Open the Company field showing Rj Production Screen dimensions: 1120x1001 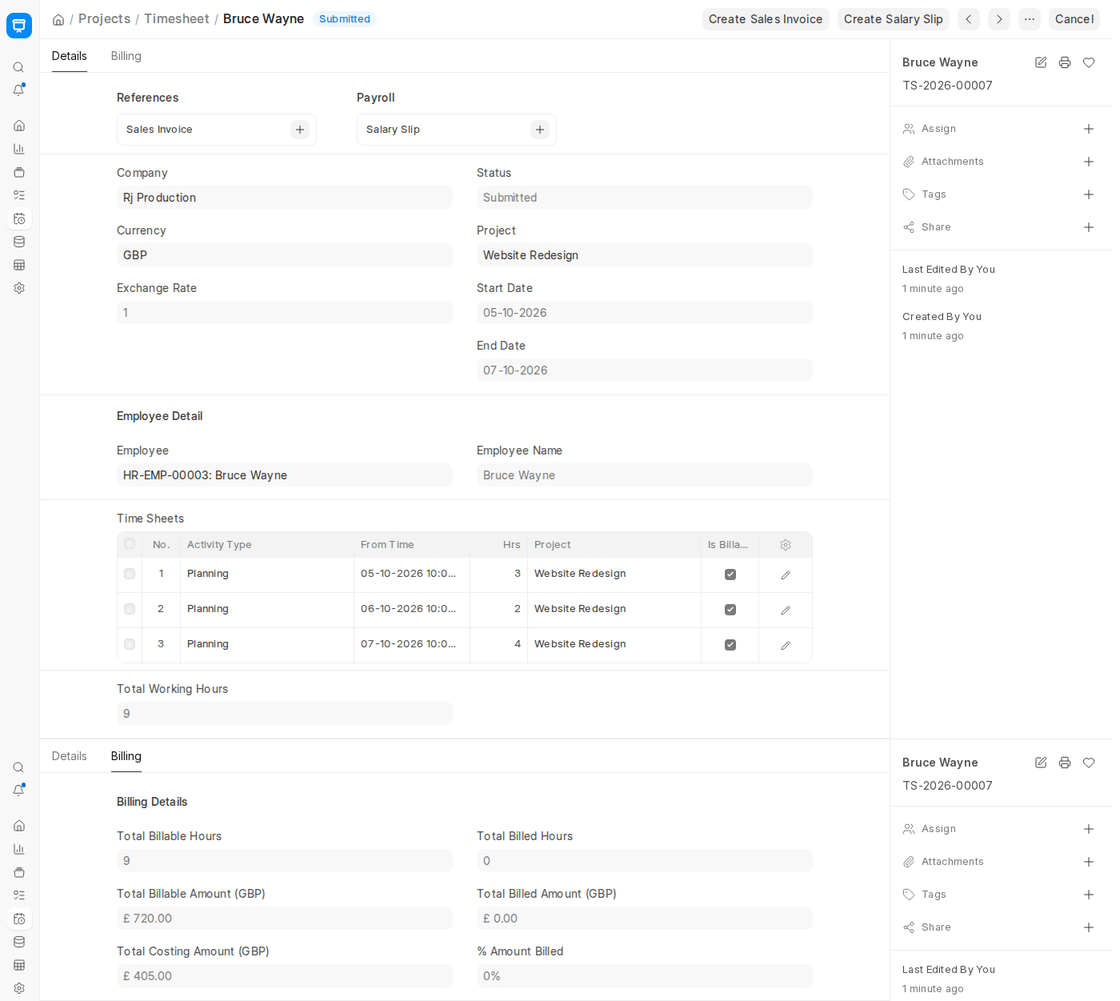point(284,197)
